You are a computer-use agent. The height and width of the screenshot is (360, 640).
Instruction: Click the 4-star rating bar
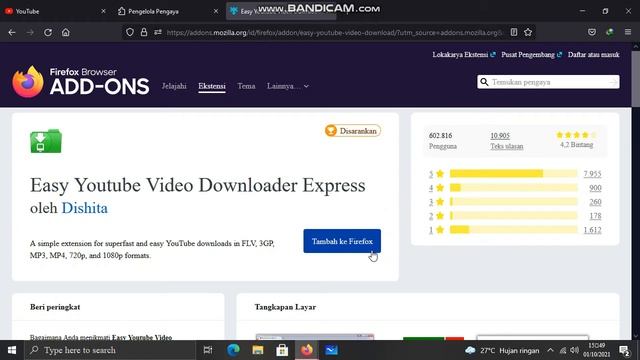(513, 188)
